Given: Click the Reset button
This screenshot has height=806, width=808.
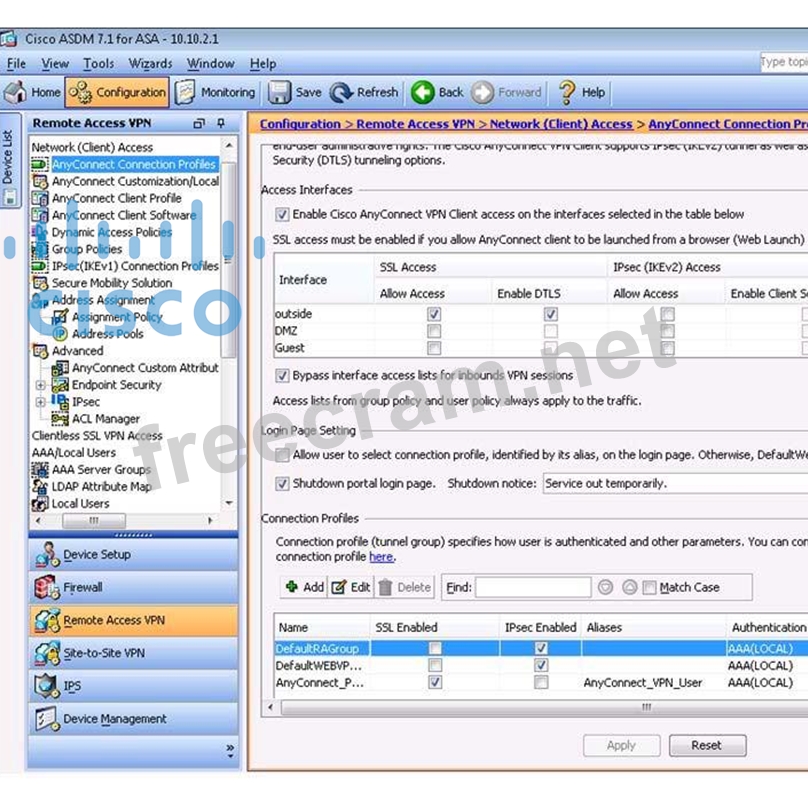Looking at the screenshot, I should point(705,745).
